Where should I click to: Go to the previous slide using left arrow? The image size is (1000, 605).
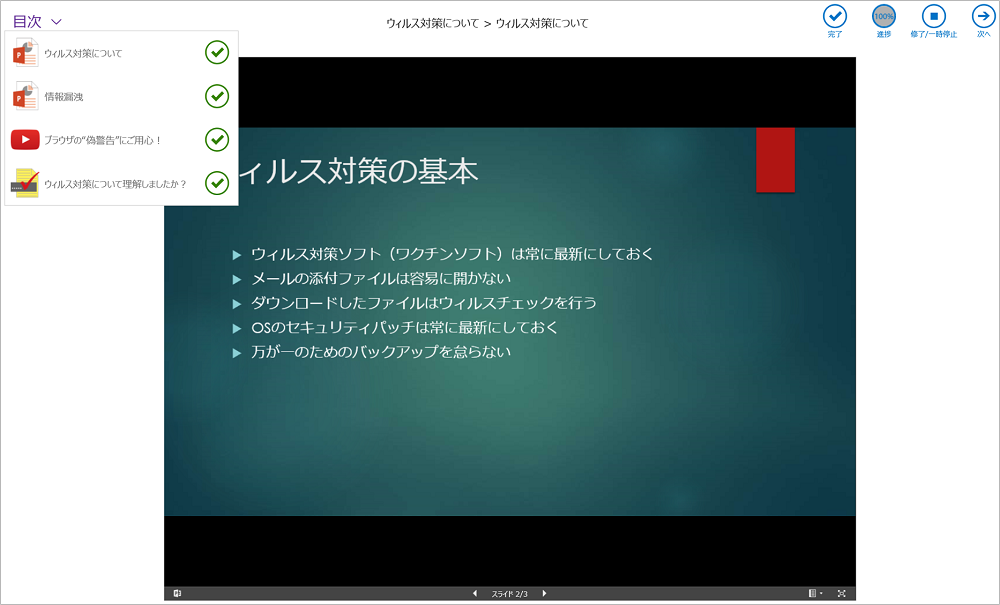(x=475, y=594)
